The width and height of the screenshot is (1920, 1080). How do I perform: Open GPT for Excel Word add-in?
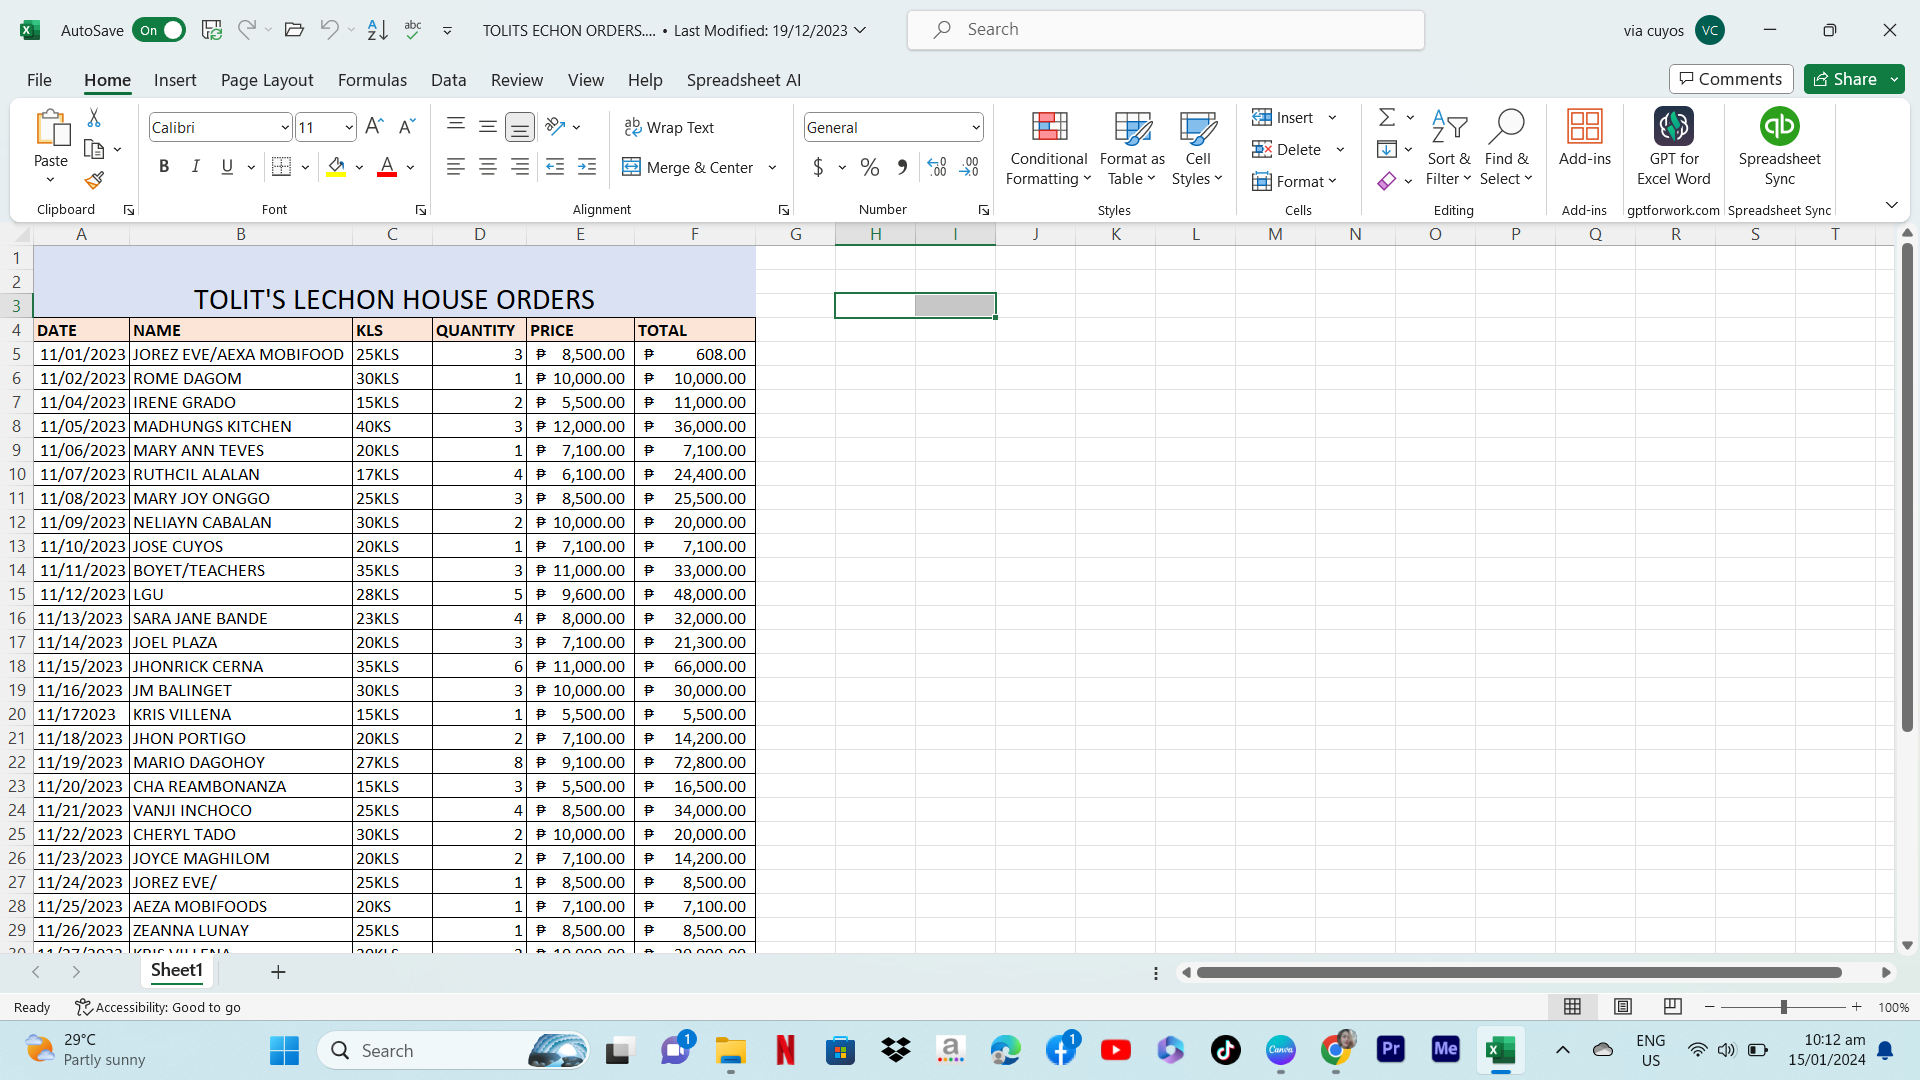[x=1674, y=147]
